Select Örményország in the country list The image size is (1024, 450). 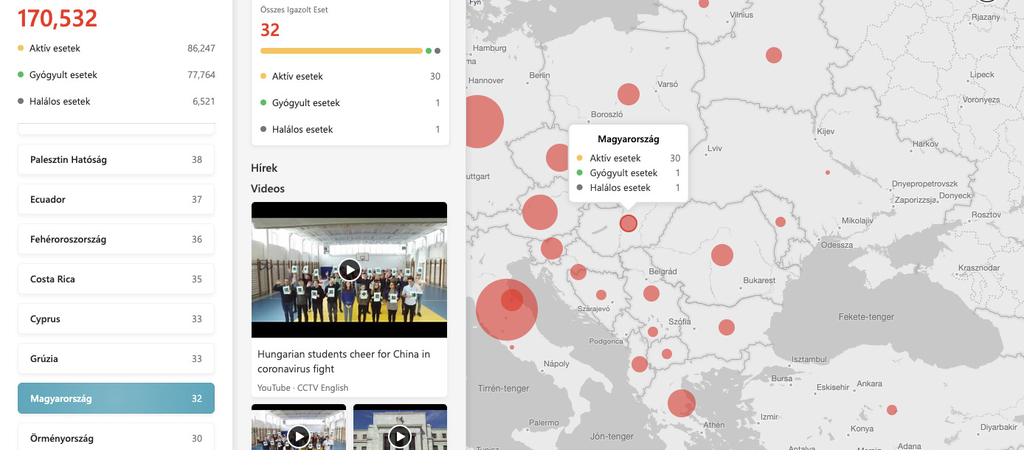coord(116,438)
